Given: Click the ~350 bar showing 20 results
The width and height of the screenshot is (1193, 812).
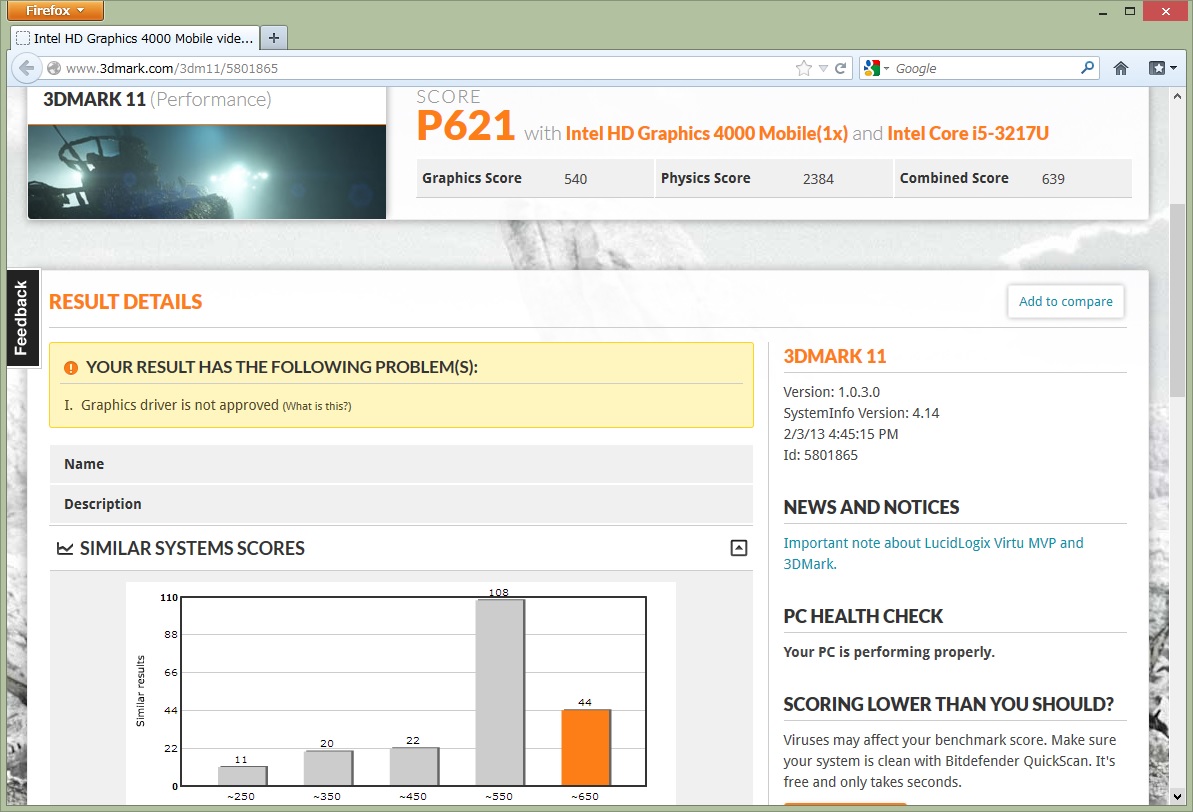Looking at the screenshot, I should tap(328, 768).
